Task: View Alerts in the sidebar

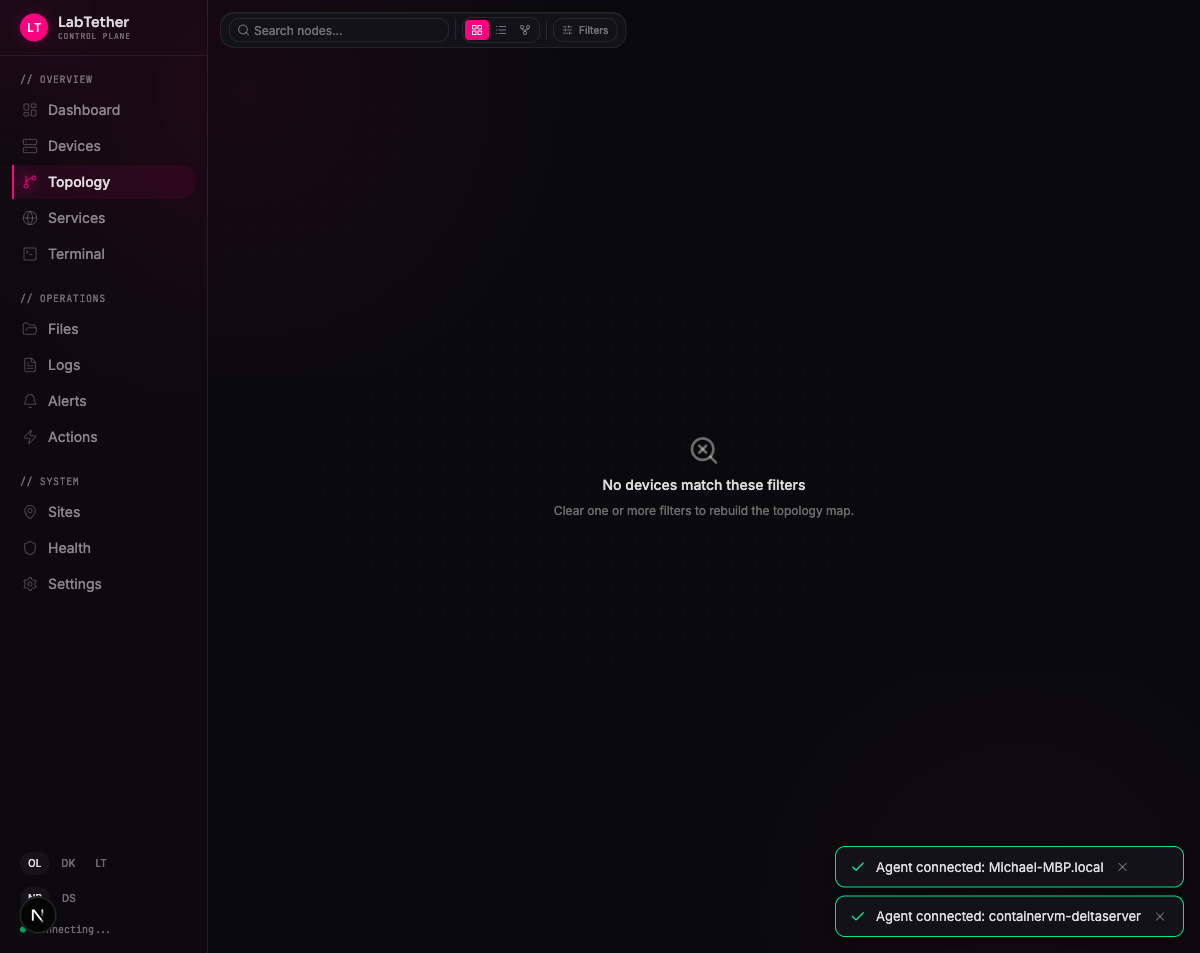Action: click(102, 401)
